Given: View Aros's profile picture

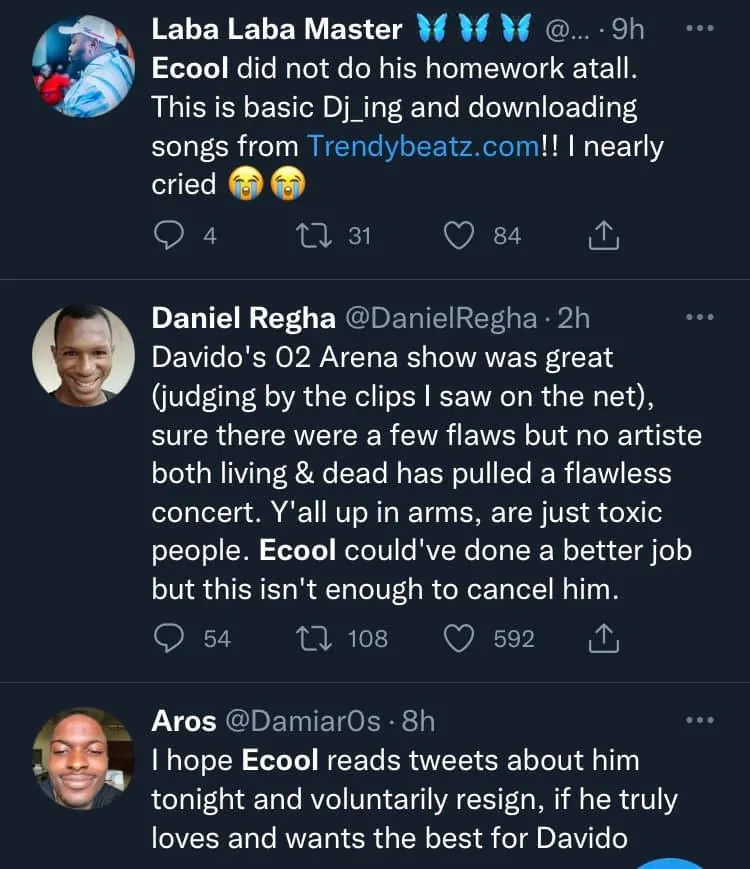Looking at the screenshot, I should [x=83, y=758].
